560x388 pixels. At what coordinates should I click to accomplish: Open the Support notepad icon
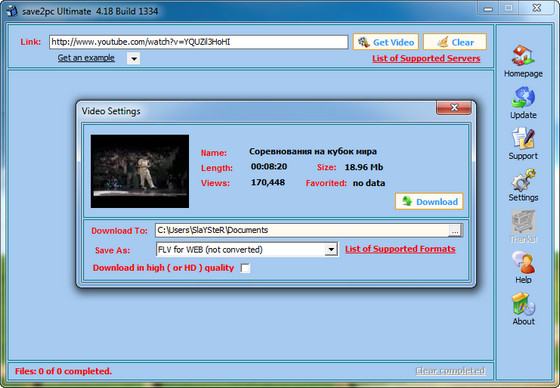coord(523,138)
